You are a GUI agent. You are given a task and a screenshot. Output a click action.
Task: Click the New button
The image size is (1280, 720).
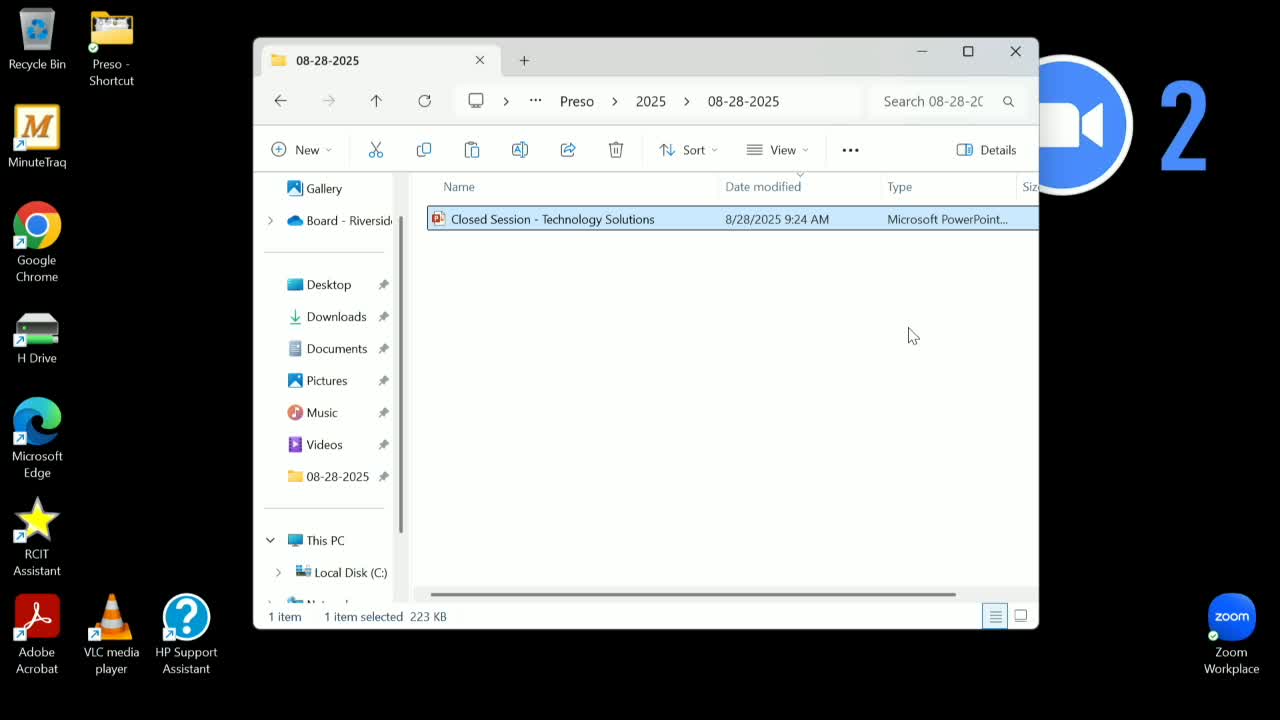click(x=301, y=150)
